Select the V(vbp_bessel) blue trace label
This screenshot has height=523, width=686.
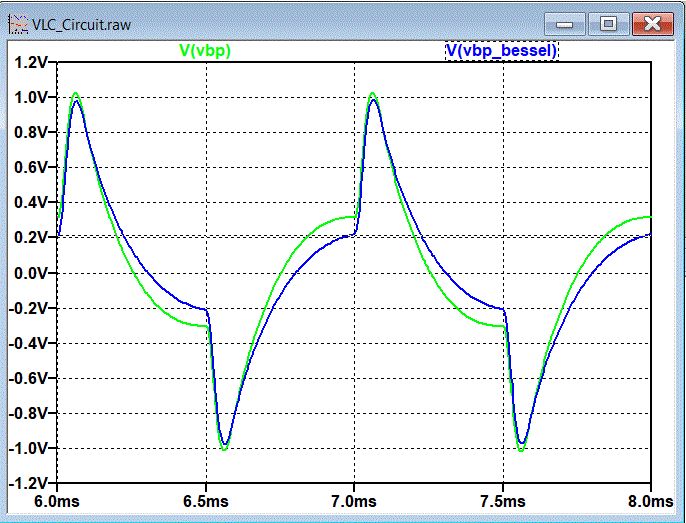pyautogui.click(x=501, y=51)
